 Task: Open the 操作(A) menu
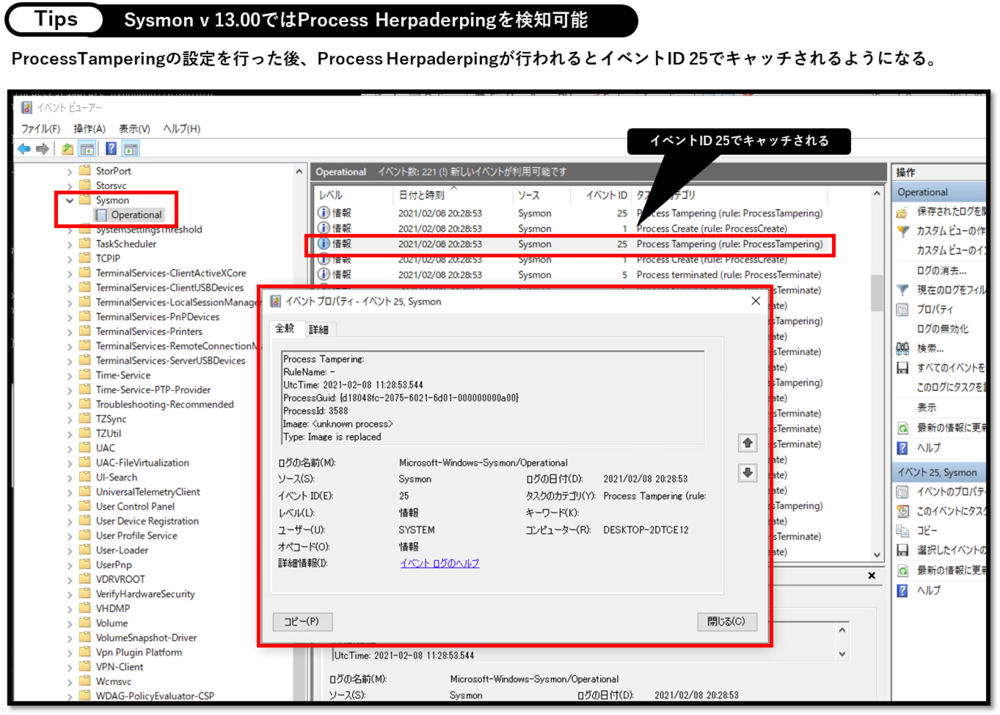click(89, 129)
